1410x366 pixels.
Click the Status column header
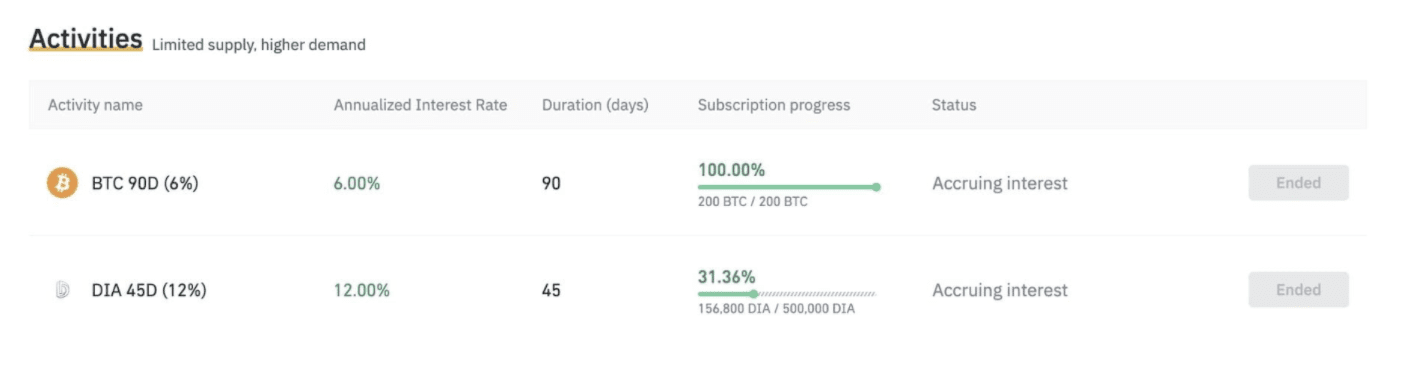tap(954, 105)
